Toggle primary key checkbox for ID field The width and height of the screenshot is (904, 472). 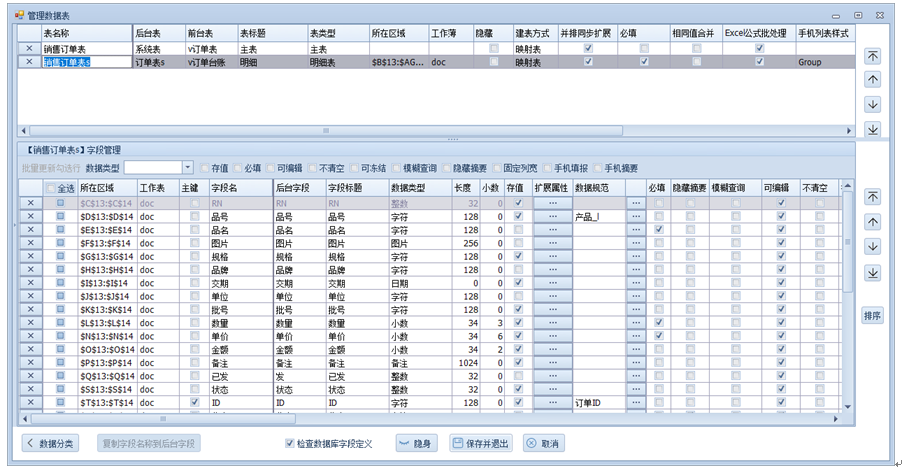pos(195,402)
